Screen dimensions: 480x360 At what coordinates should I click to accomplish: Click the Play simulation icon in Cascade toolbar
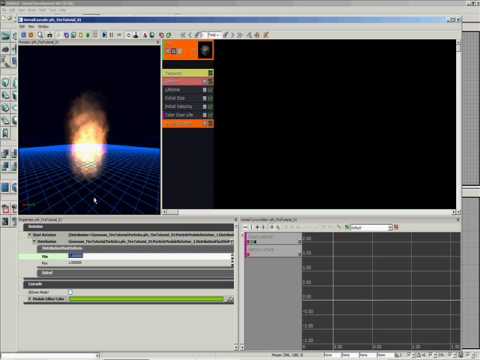point(104,35)
